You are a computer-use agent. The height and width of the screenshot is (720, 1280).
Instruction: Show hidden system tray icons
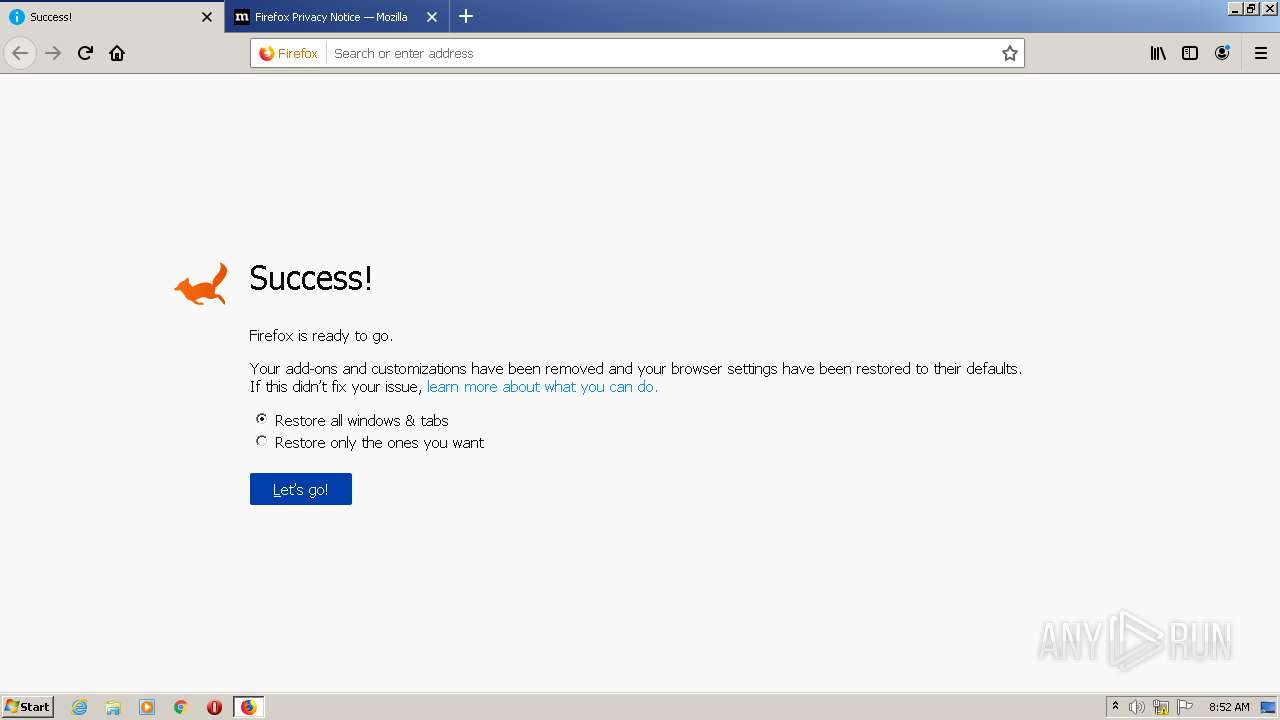pyautogui.click(x=1115, y=707)
